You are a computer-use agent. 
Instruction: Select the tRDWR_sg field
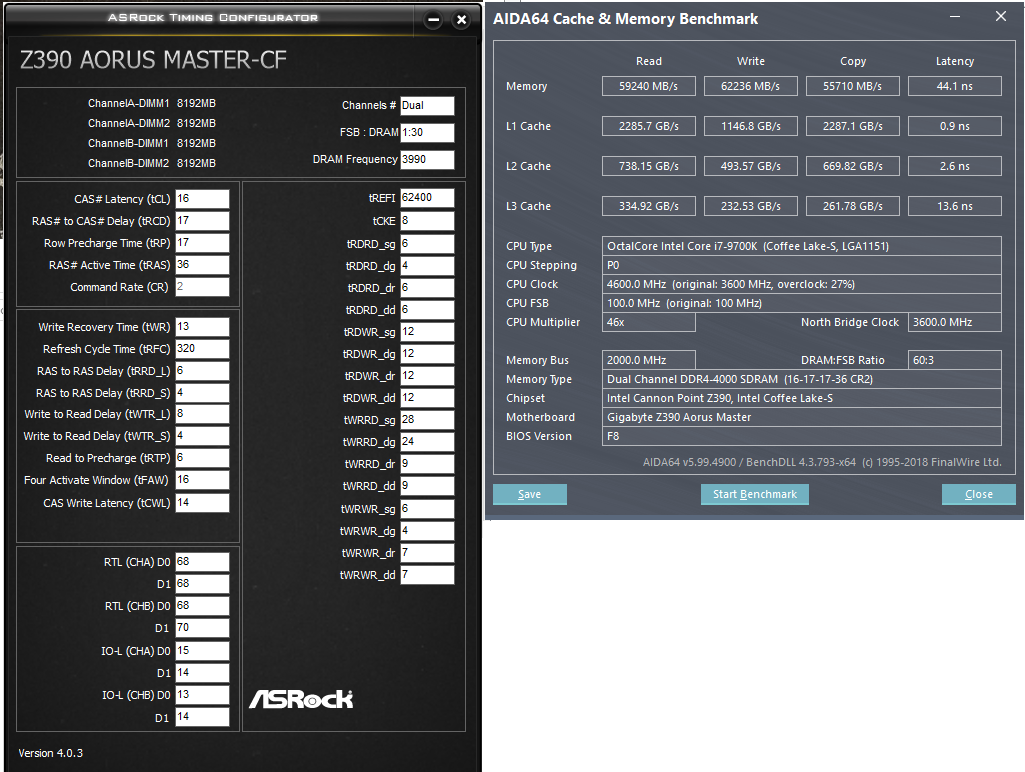click(428, 332)
